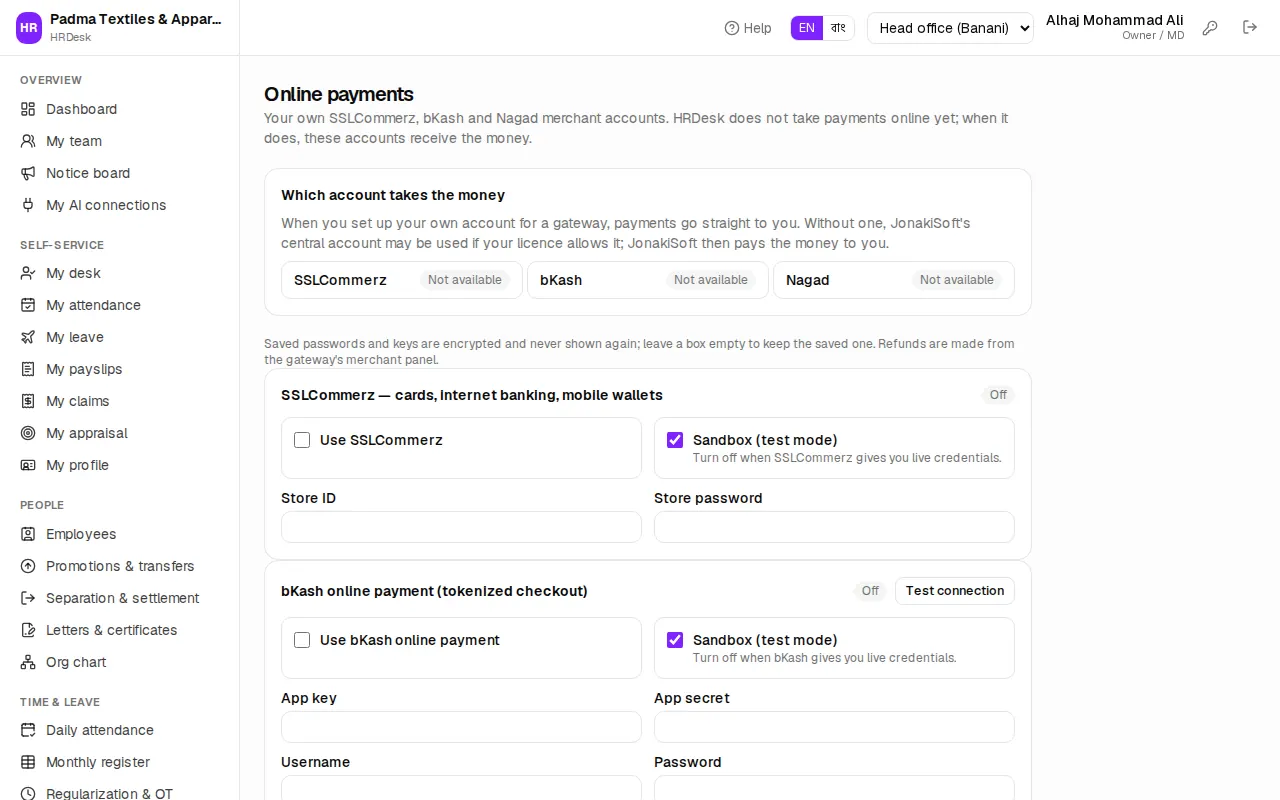This screenshot has width=1280, height=800.
Task: Click the Org chart hierarchy icon
Action: coord(28,662)
